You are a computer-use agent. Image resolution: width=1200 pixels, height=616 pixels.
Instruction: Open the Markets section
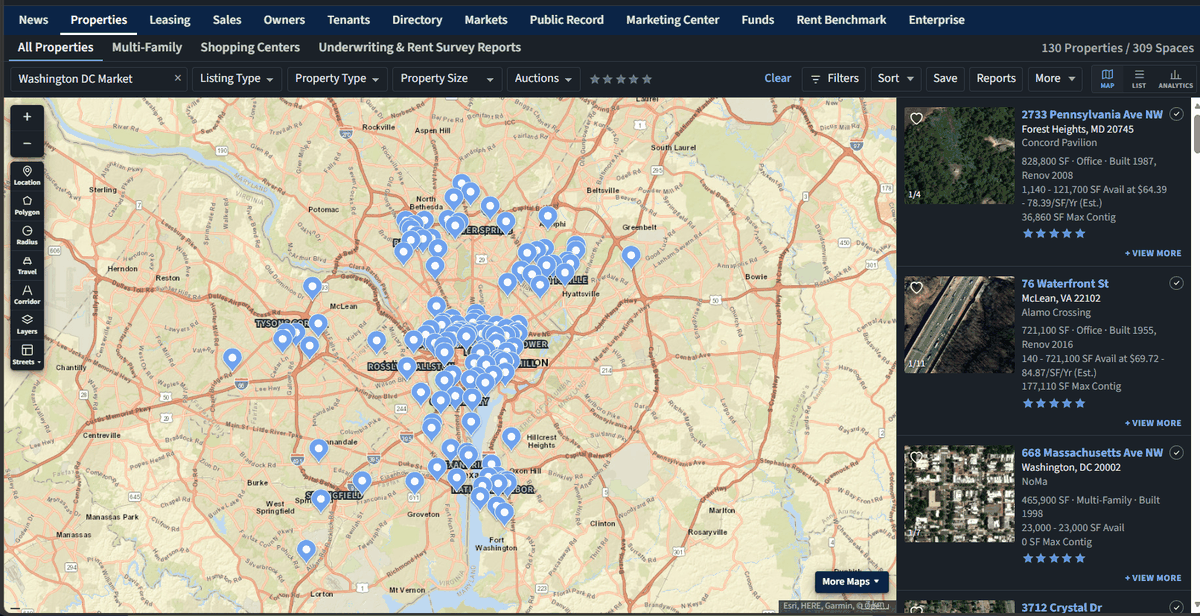pos(486,20)
